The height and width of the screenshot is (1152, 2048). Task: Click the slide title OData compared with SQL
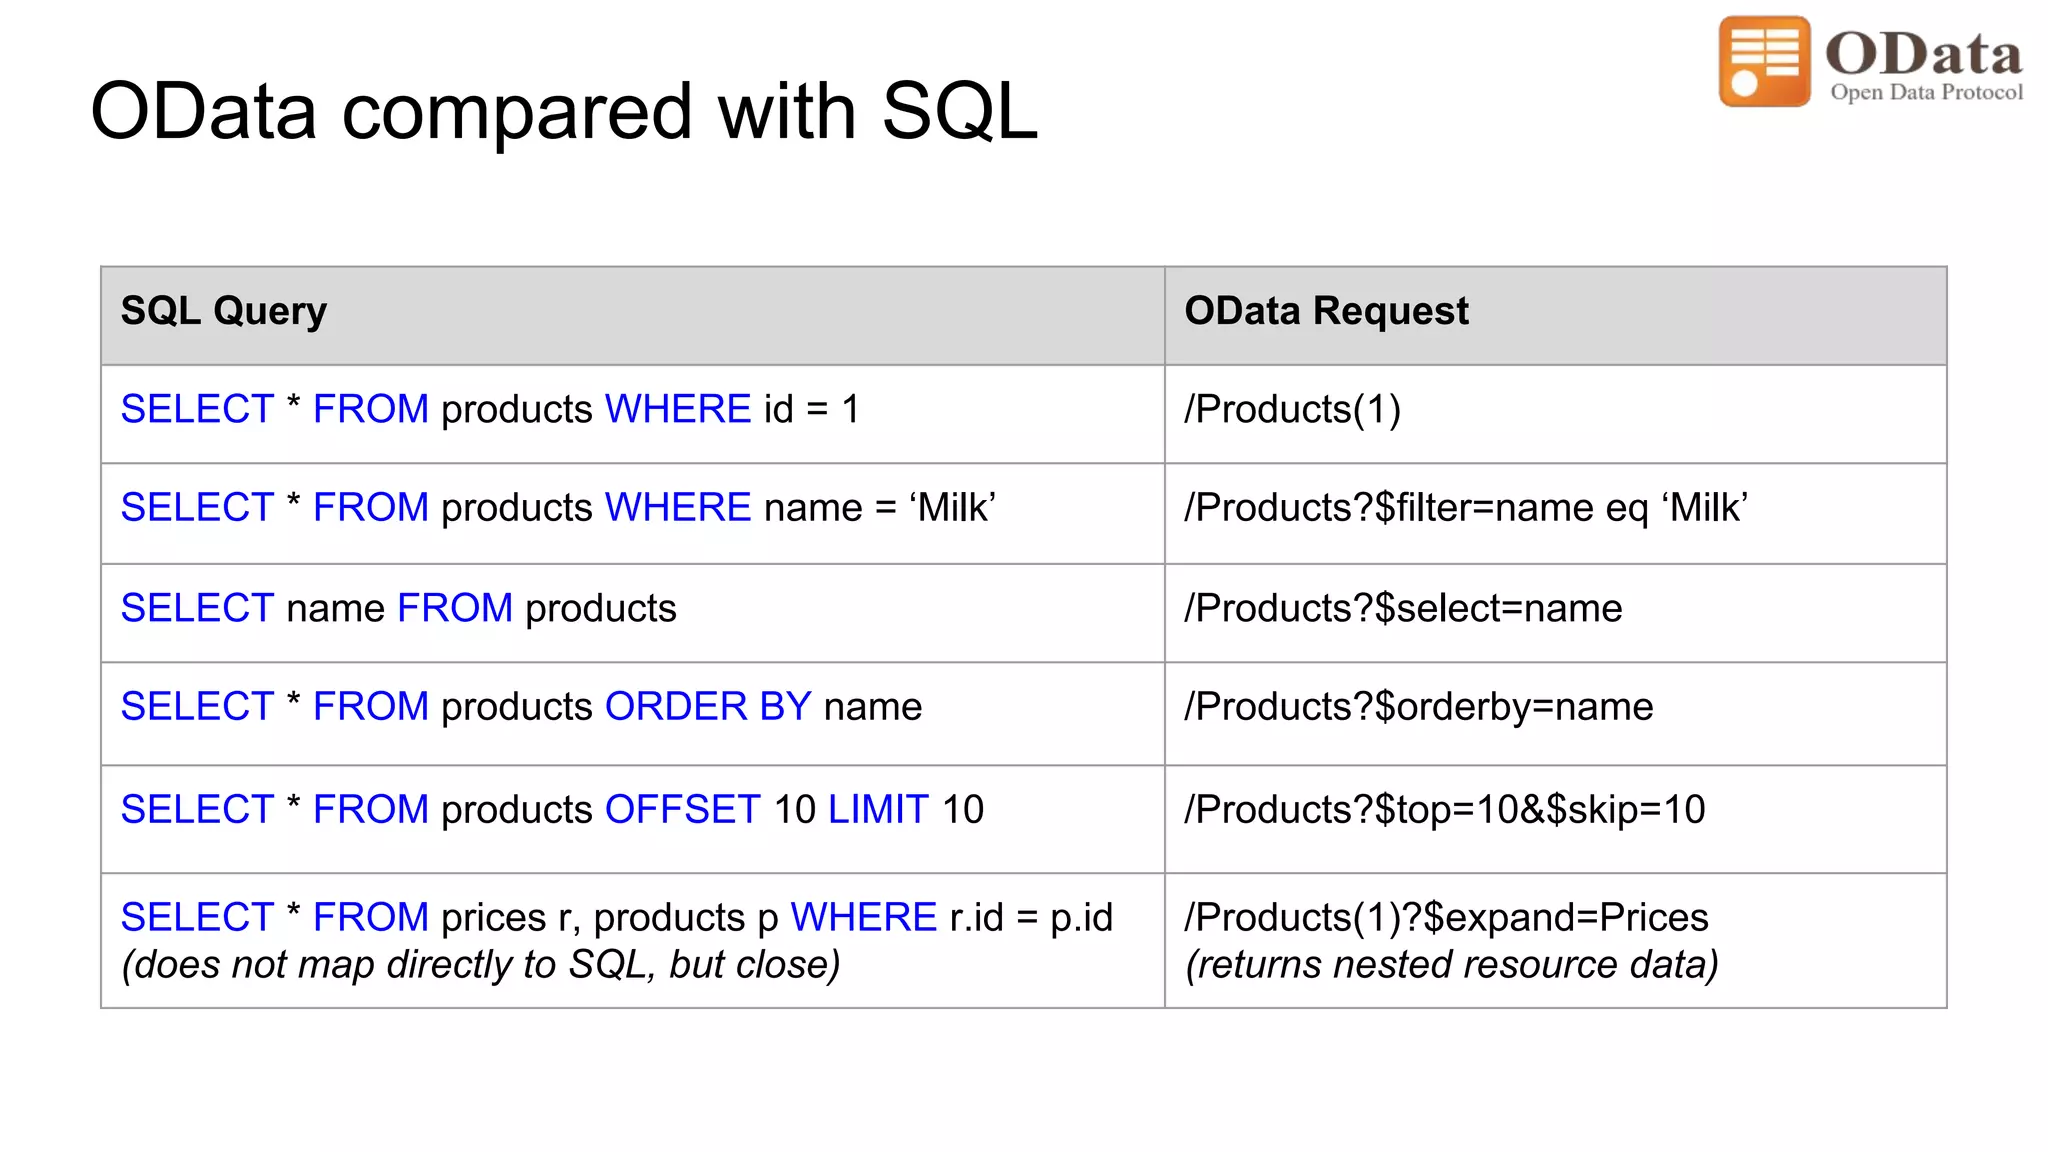pyautogui.click(x=564, y=111)
